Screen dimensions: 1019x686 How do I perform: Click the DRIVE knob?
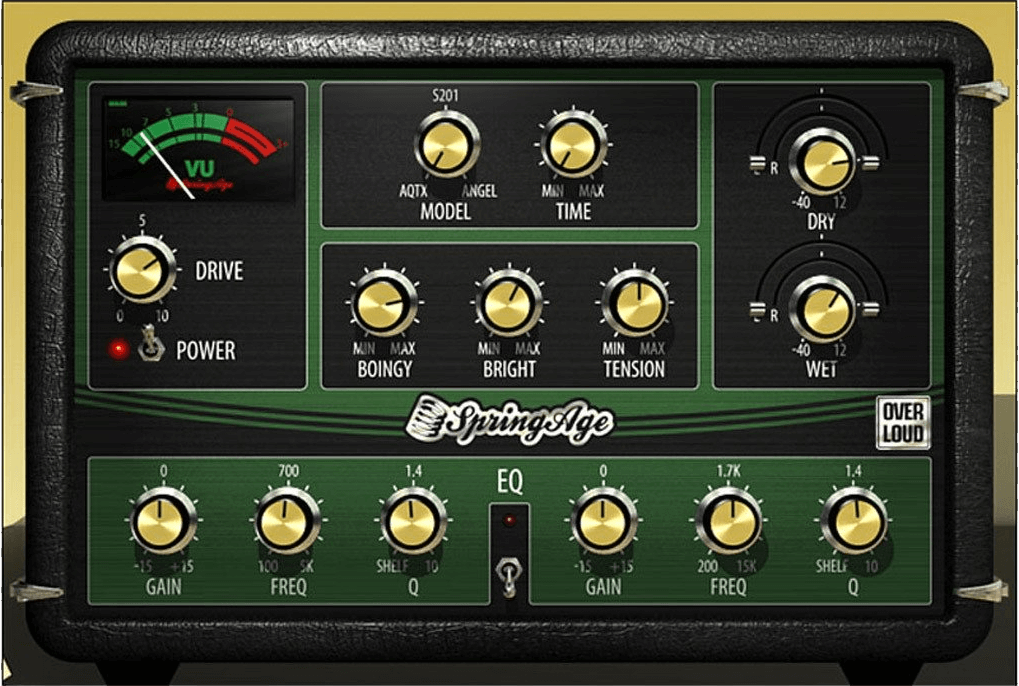tap(142, 270)
